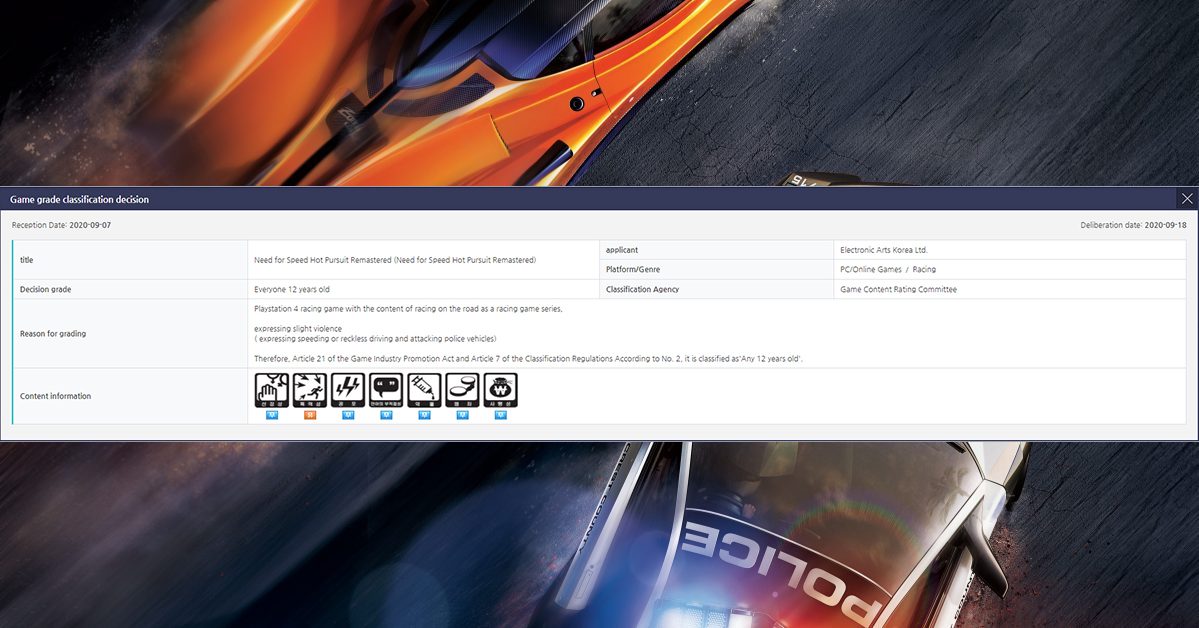This screenshot has width=1199, height=628.
Task: Click the blue badge under the sexuality icon
Action: click(272, 415)
